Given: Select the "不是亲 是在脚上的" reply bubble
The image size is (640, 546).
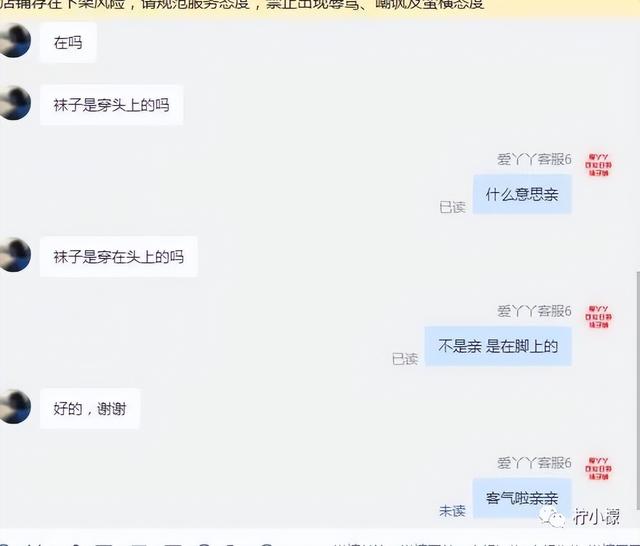Looking at the screenshot, I should (498, 346).
